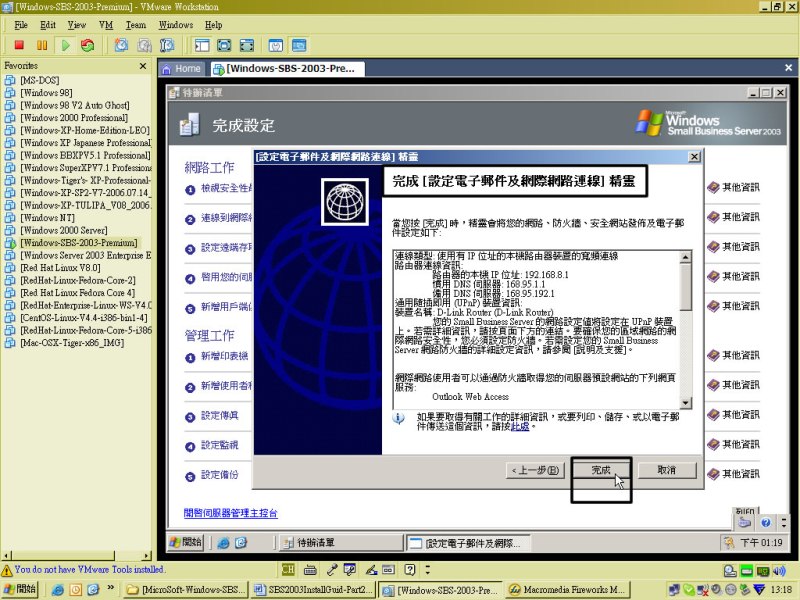This screenshot has height=600, width=800.
Task: Click the Suspend VM pause icon
Action: (42, 45)
